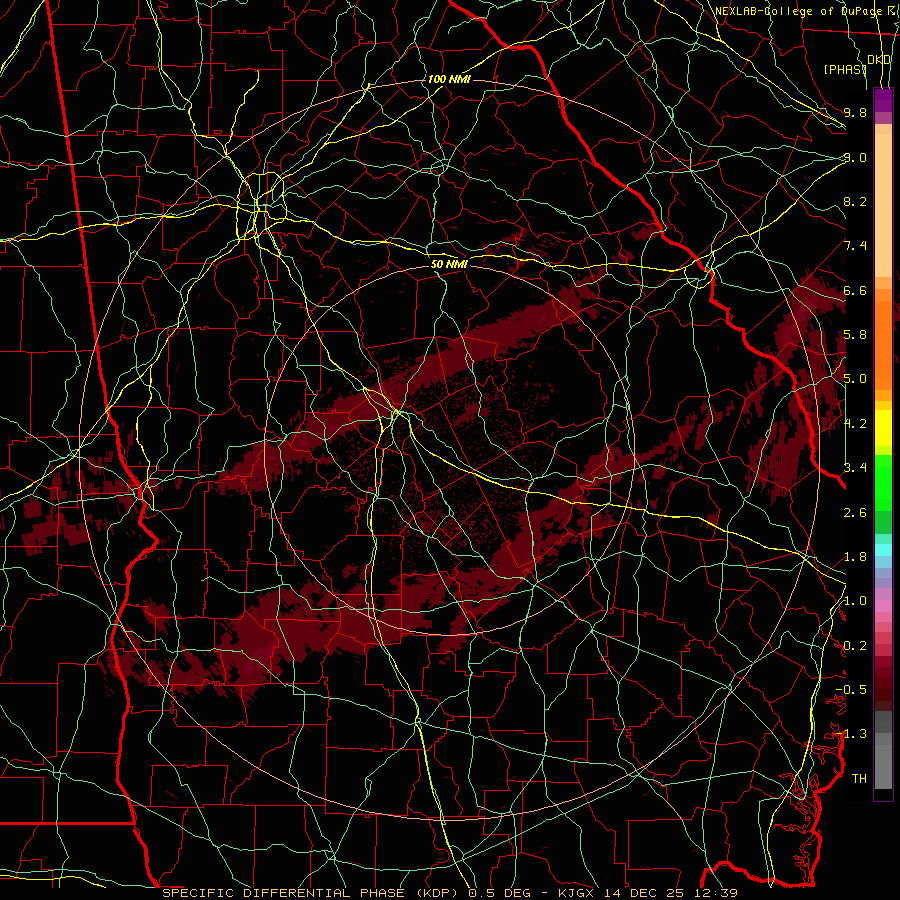
Task: Click the 50 NMI range ring label
Action: (x=449, y=264)
